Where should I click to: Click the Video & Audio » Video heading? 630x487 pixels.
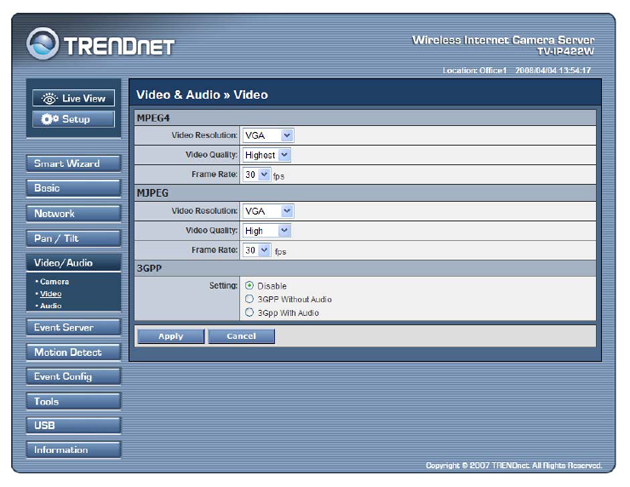(x=202, y=95)
